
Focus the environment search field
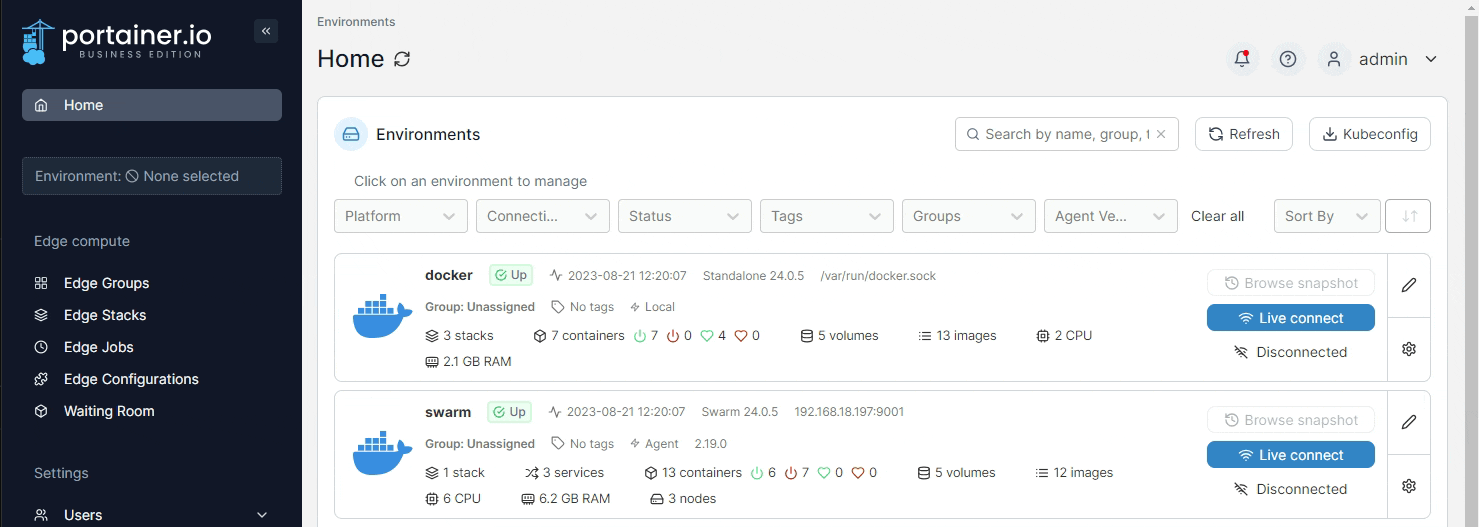pyautogui.click(x=1067, y=134)
